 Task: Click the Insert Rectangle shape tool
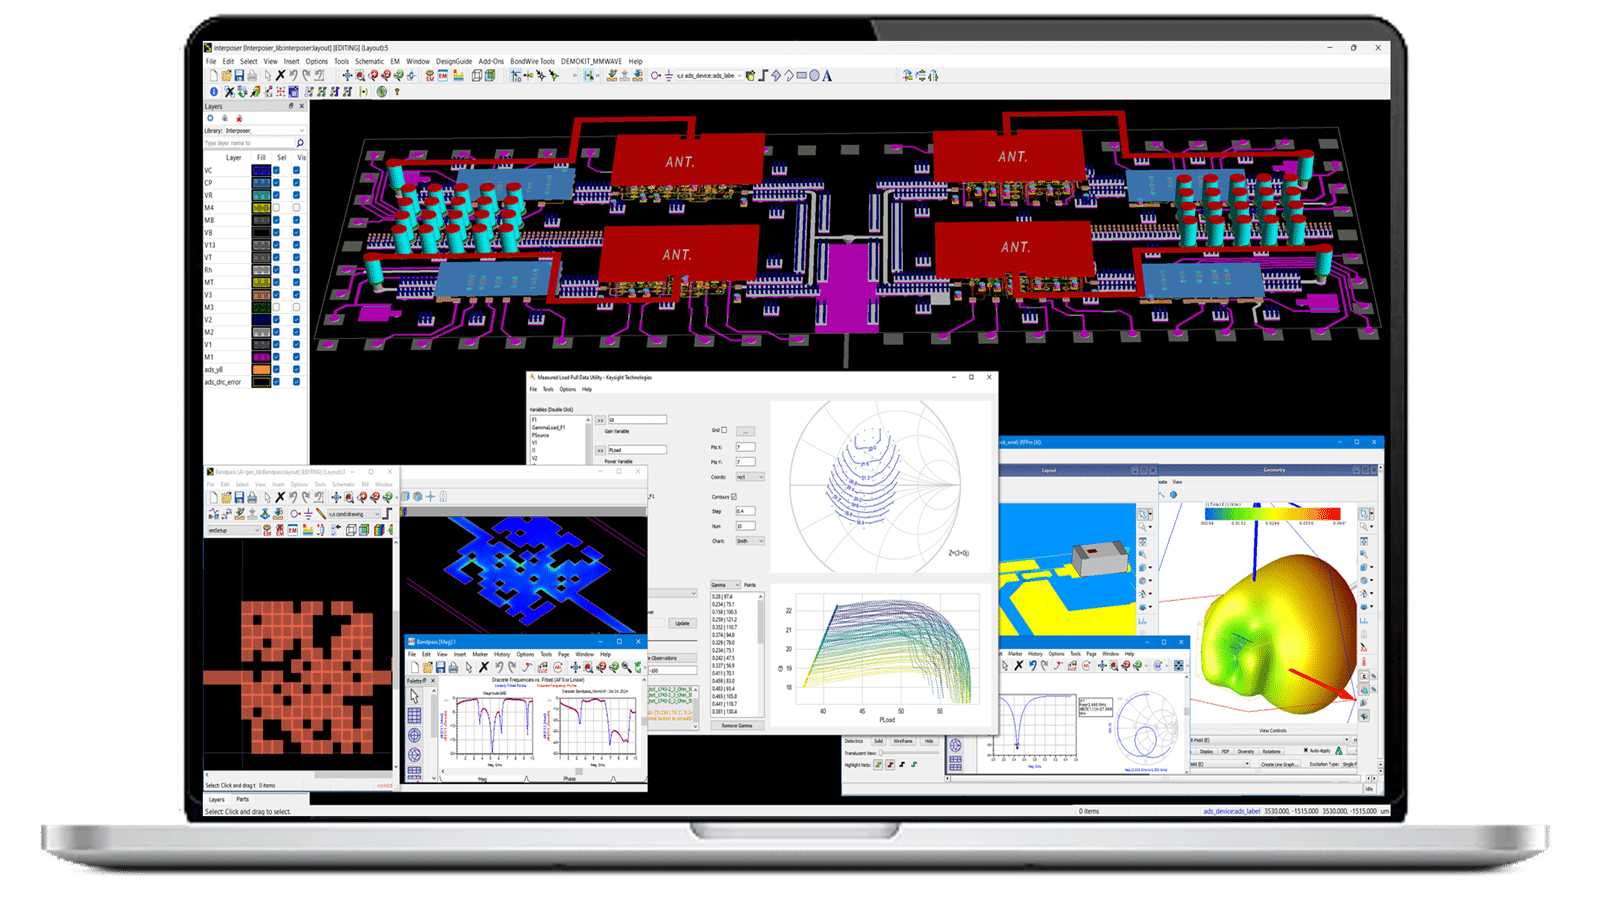point(801,76)
